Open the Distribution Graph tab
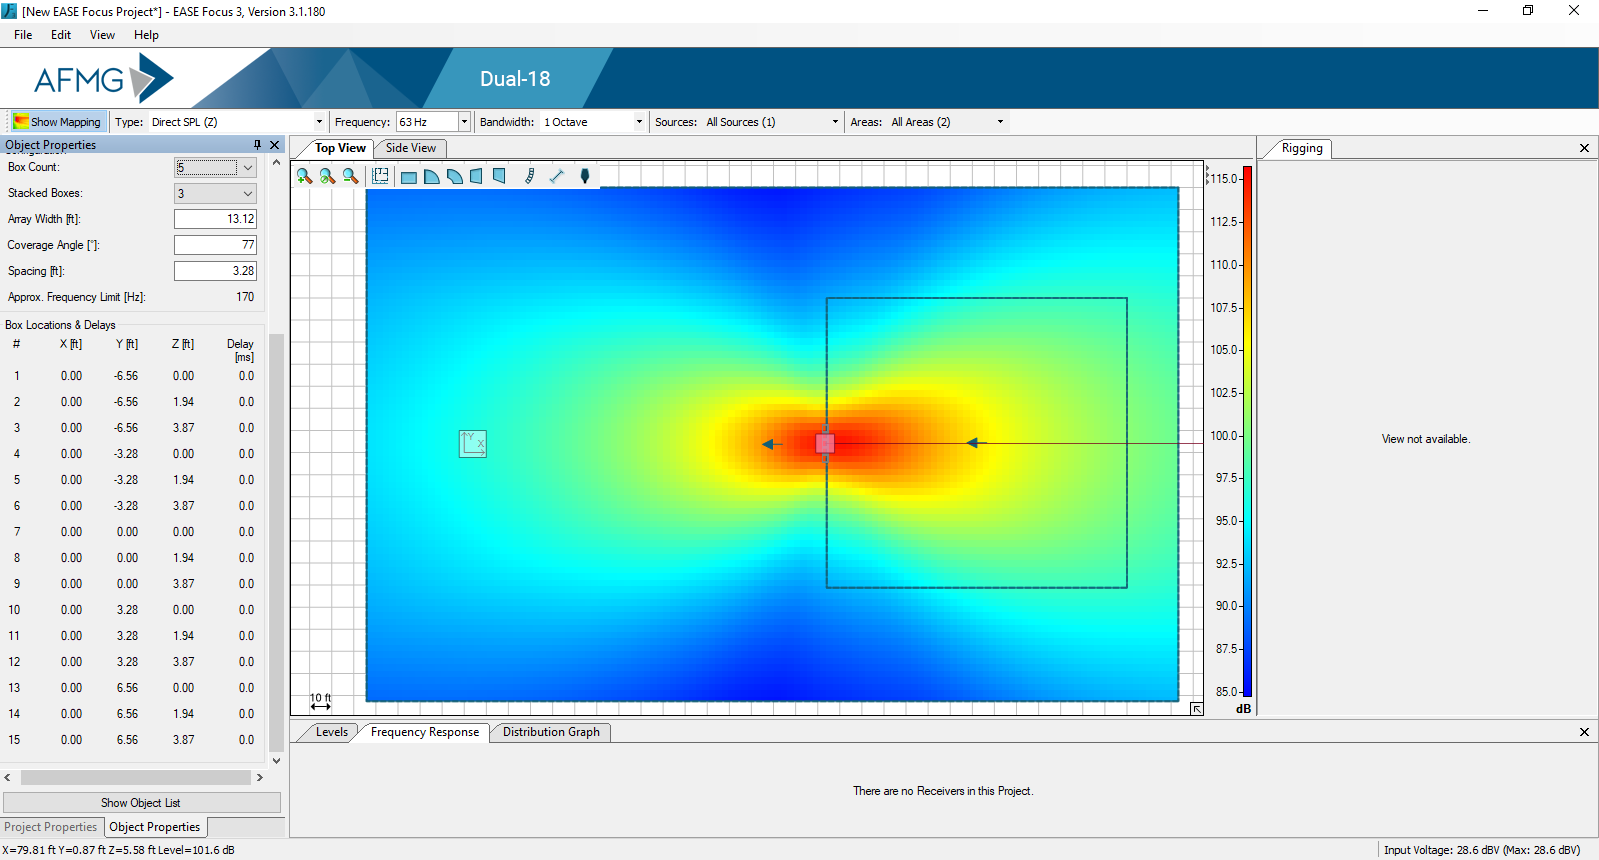Viewport: 1599px width, 860px height. pyautogui.click(x=551, y=732)
